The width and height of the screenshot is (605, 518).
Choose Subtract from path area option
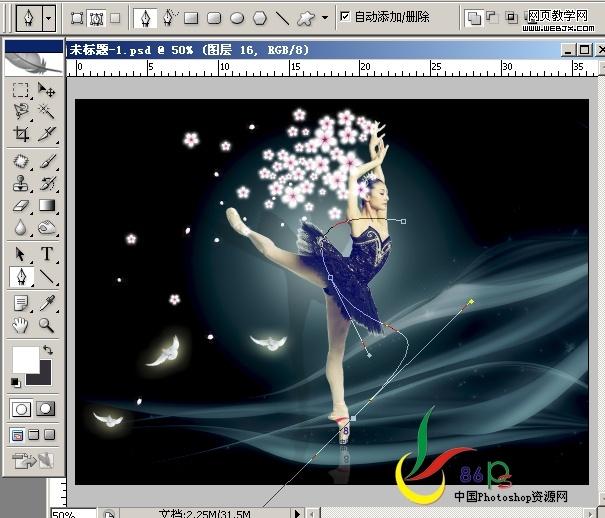tap(492, 17)
